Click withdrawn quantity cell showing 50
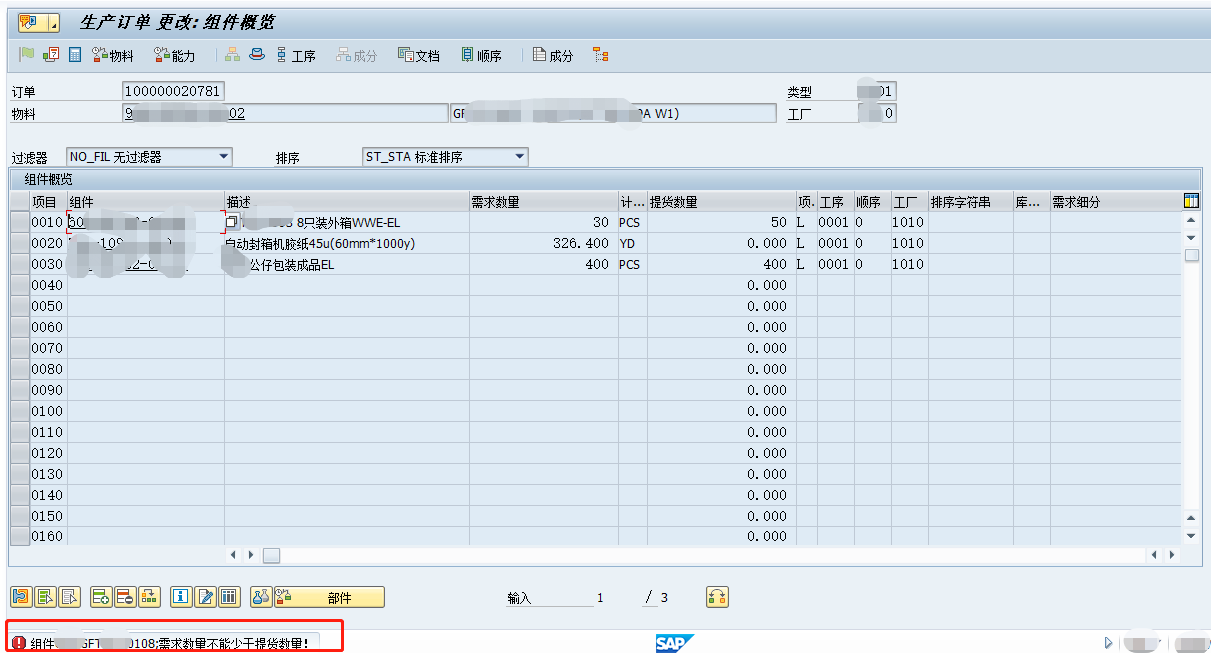Image resolution: width=1211 pixels, height=653 pixels. coord(721,222)
